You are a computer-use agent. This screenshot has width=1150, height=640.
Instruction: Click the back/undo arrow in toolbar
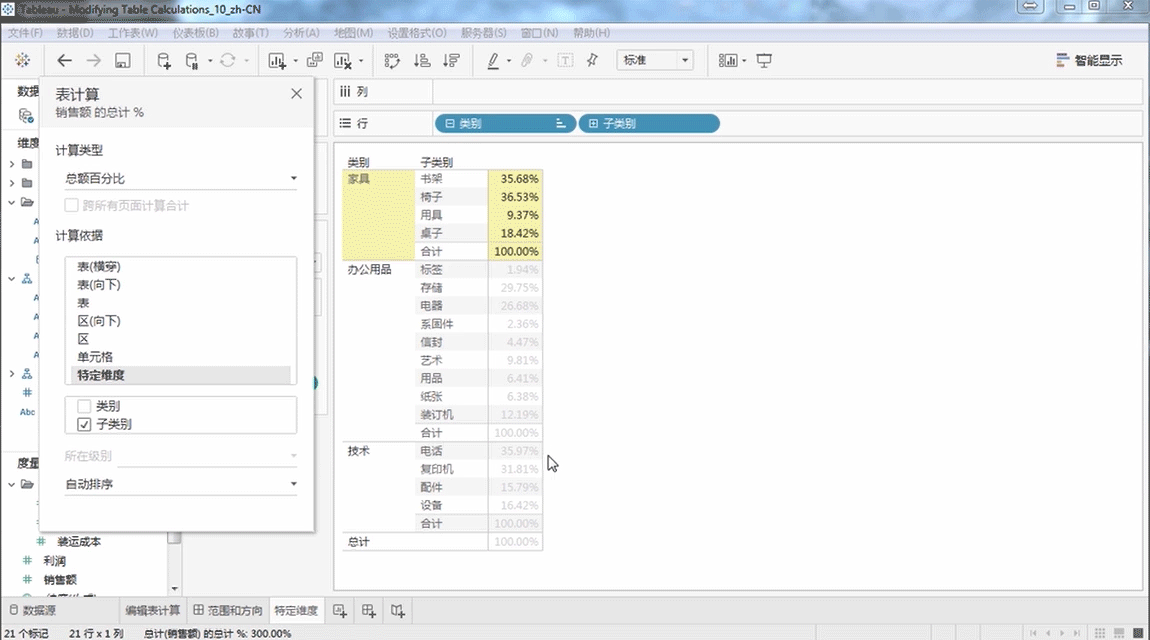click(65, 61)
